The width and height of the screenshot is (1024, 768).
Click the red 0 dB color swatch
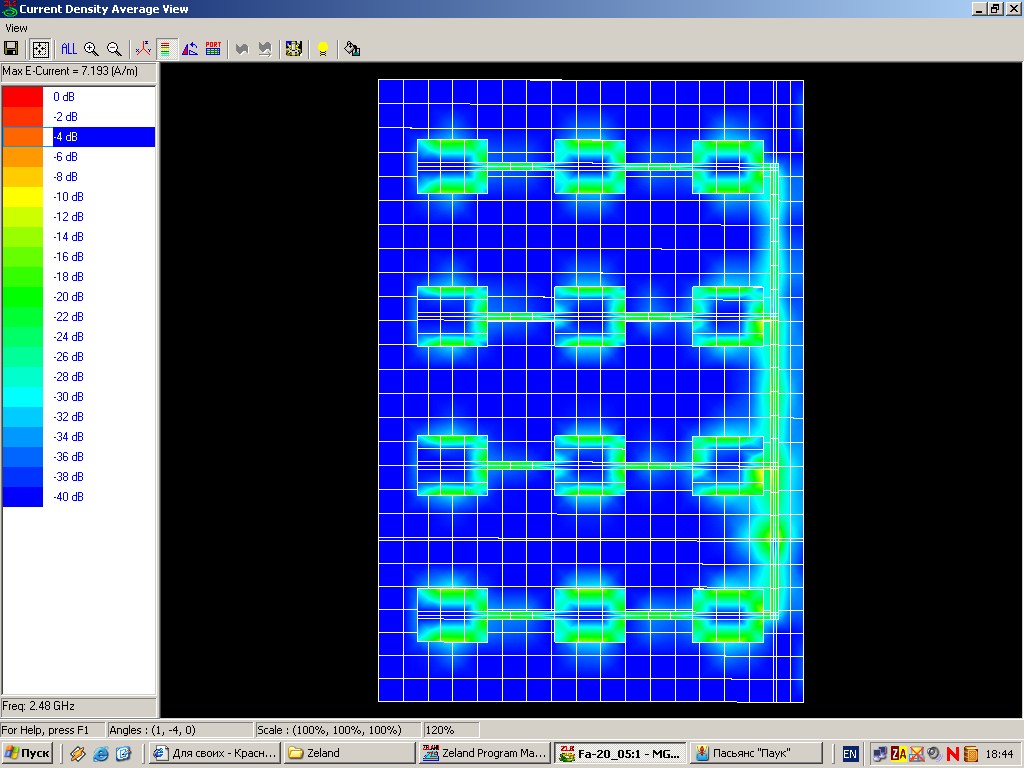[x=23, y=97]
